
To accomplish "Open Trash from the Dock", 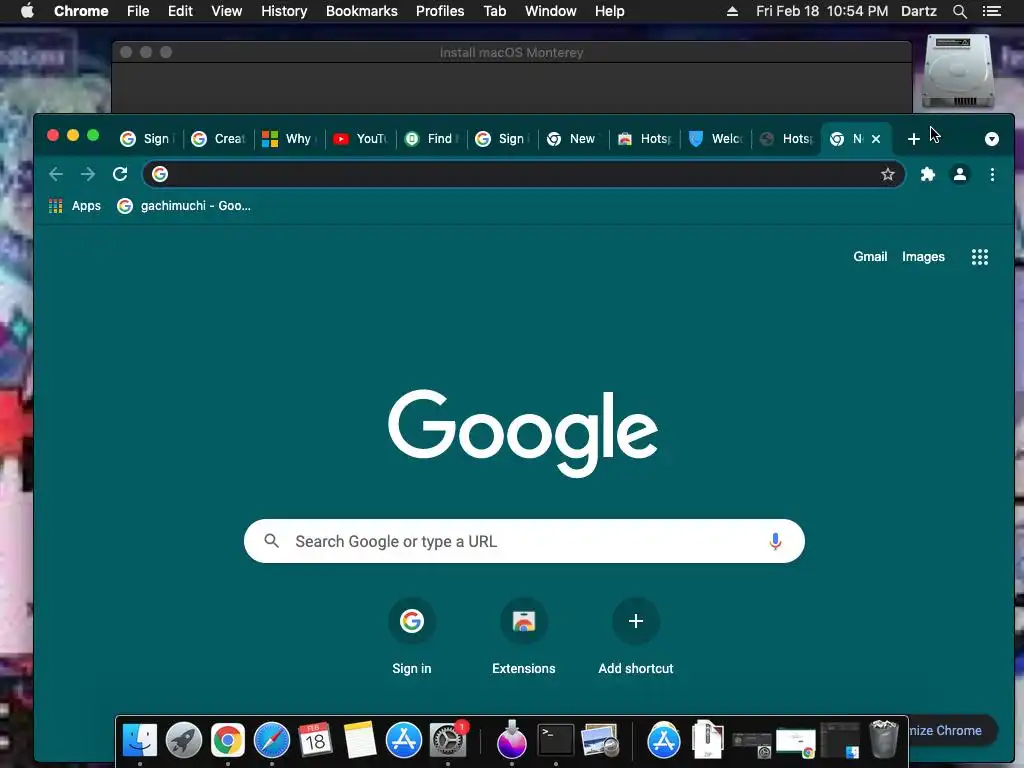I will click(x=884, y=739).
